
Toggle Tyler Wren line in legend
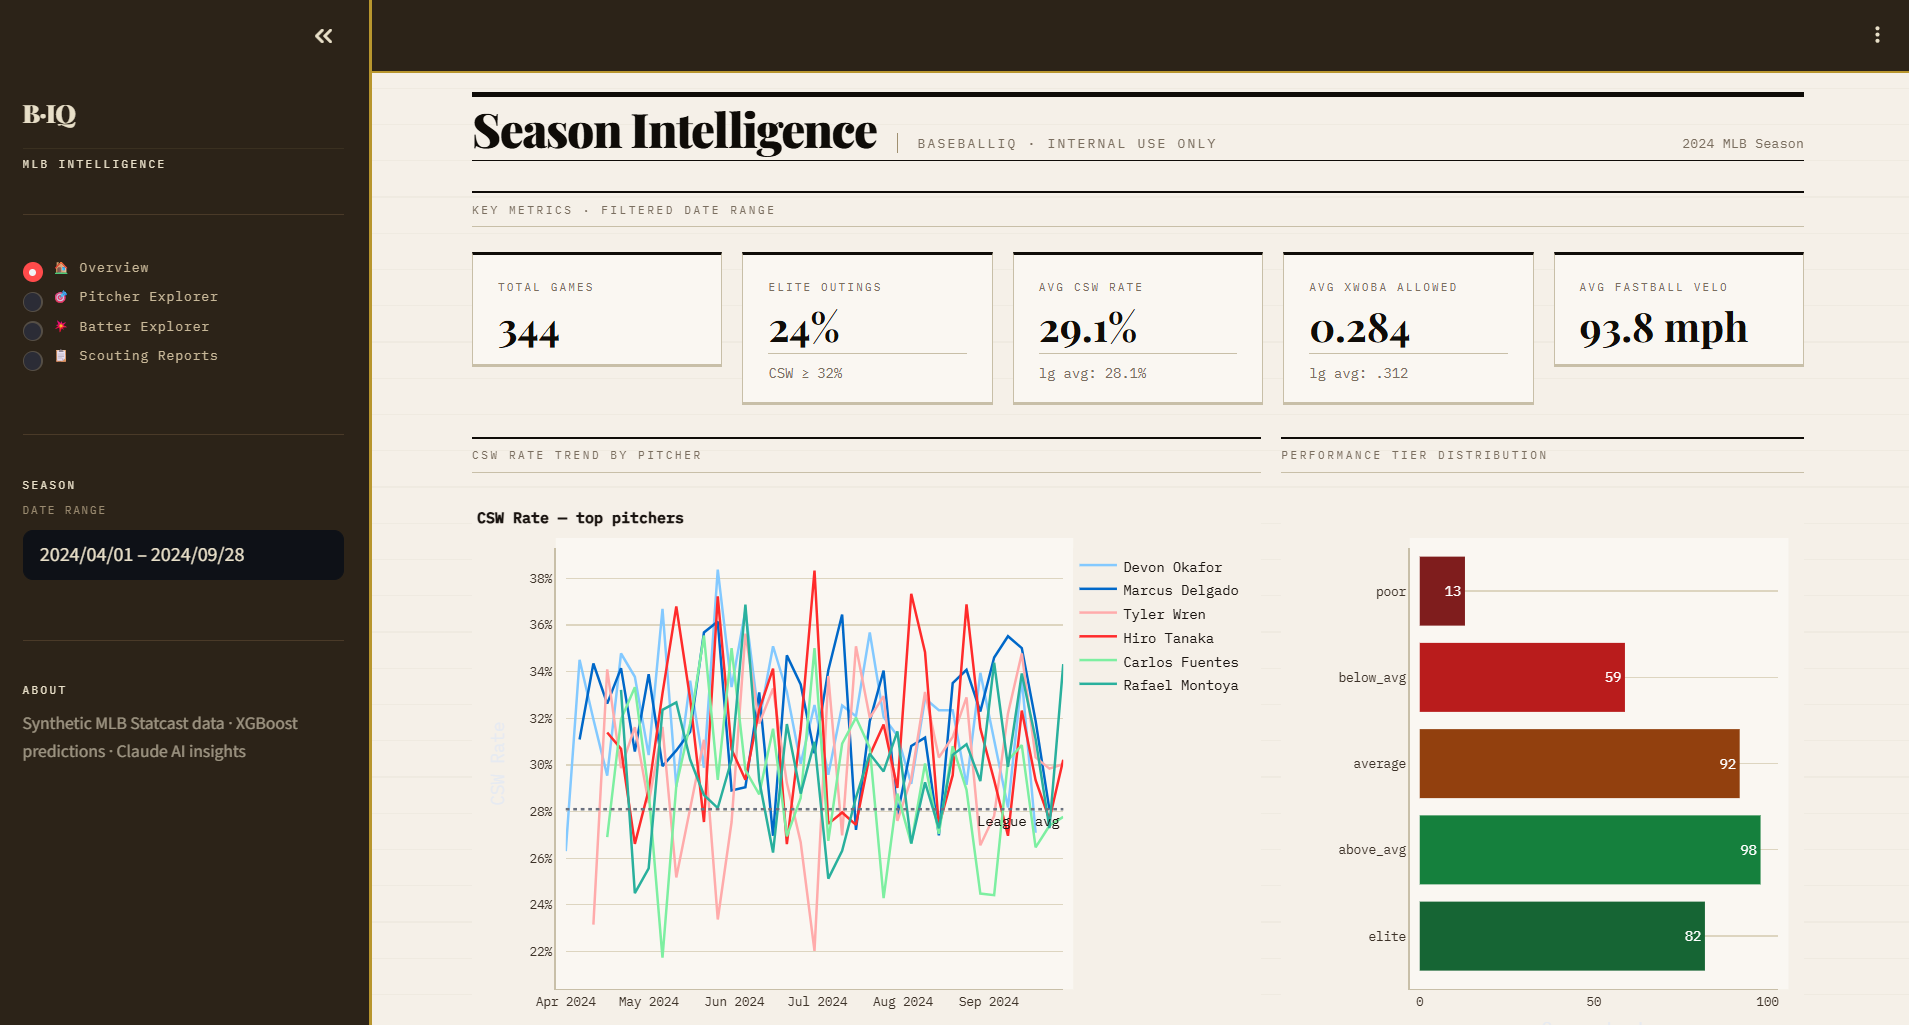click(1143, 615)
